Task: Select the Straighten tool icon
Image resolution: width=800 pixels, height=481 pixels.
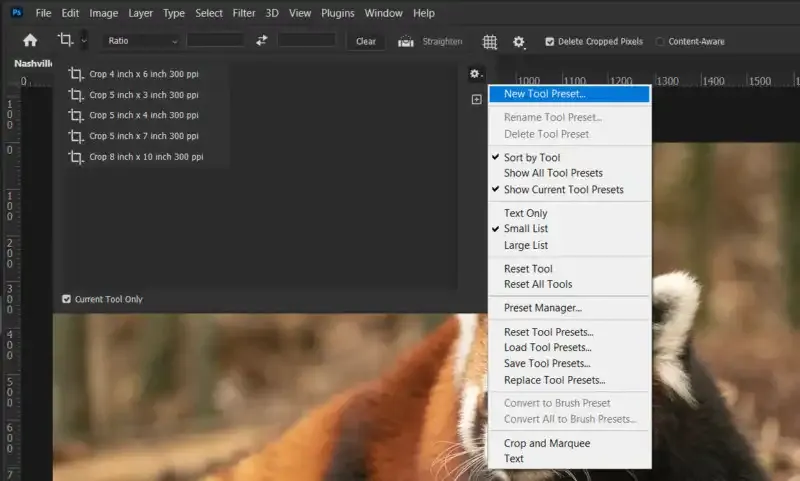Action: pyautogui.click(x=406, y=41)
